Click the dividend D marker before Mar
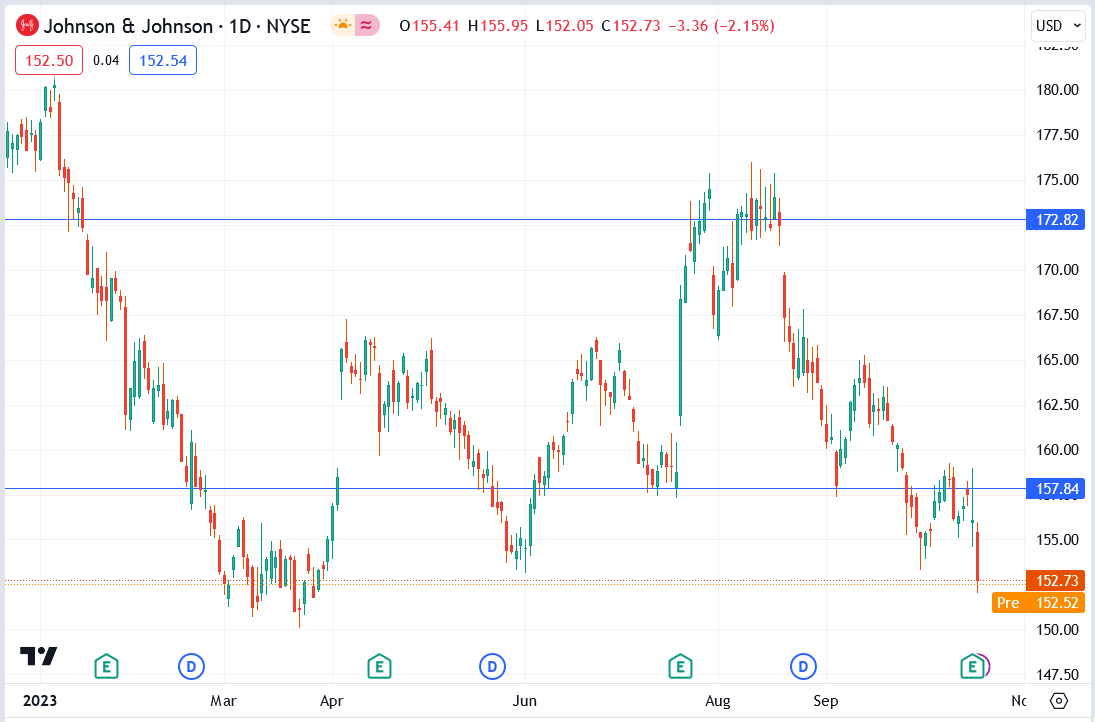 [x=191, y=667]
